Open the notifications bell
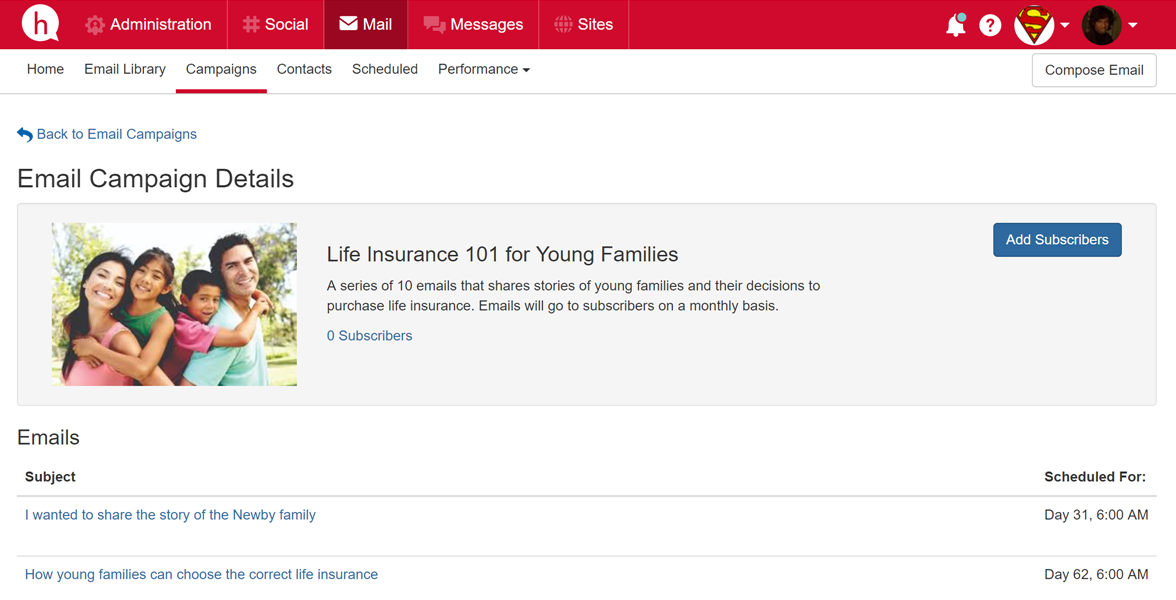 (x=956, y=25)
